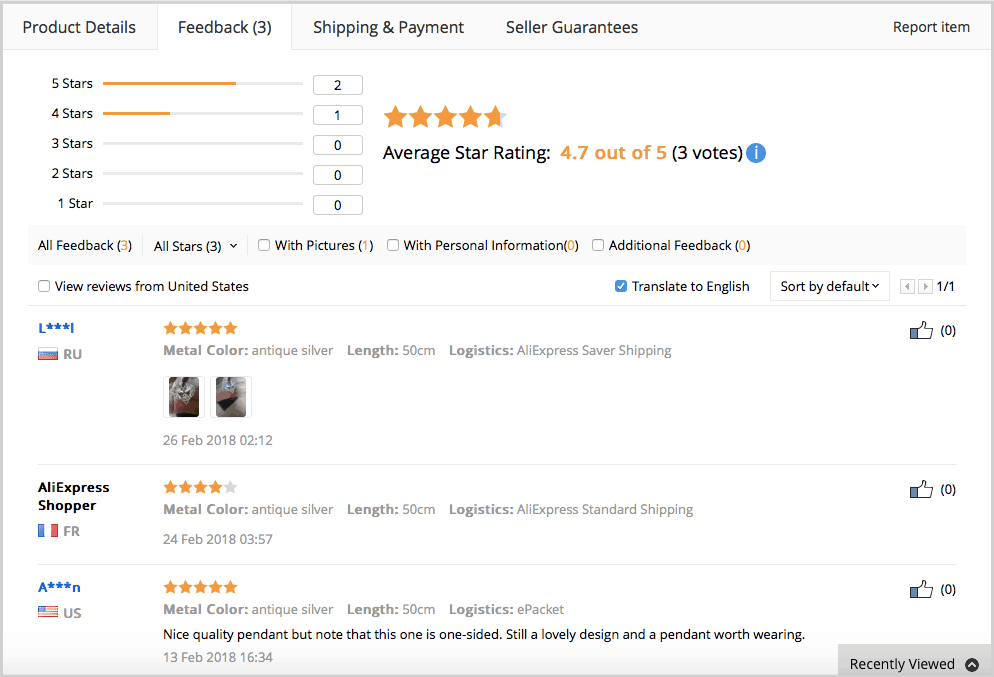Viewport: 994px width, 677px height.
Task: Switch to the Shipping & Payment tab
Action: click(x=388, y=27)
